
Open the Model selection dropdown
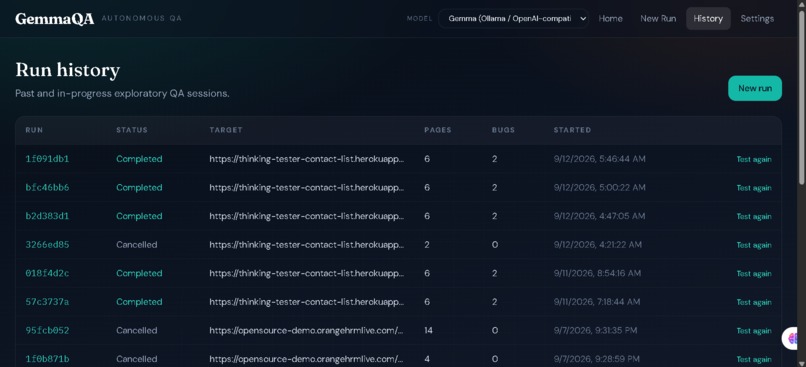514,19
